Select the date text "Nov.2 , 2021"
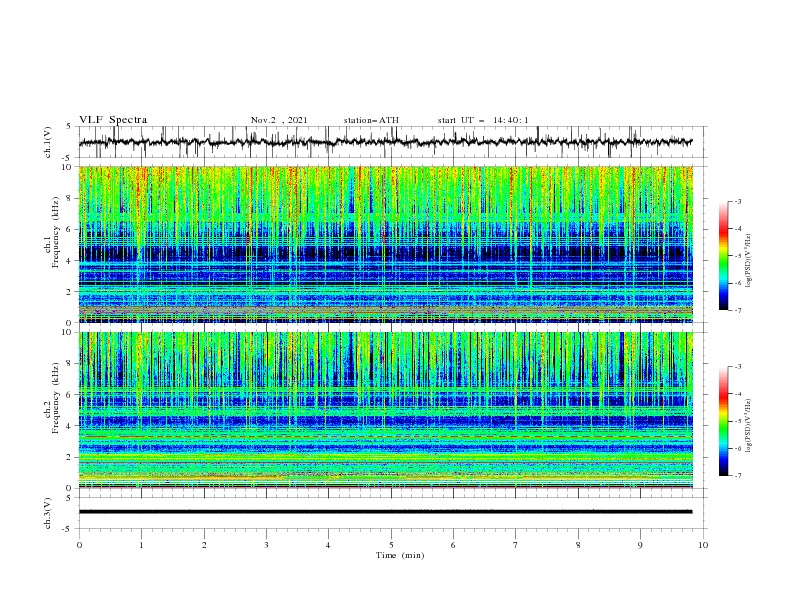The height and width of the screenshot is (612, 792). coord(279,120)
